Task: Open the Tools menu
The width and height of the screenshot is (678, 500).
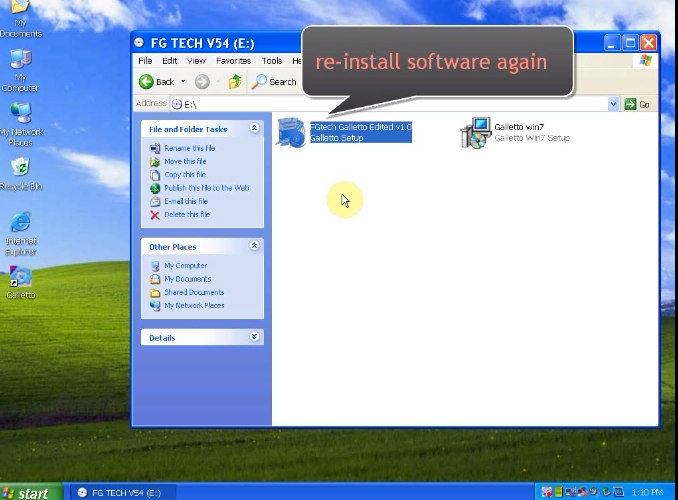Action: click(x=272, y=61)
